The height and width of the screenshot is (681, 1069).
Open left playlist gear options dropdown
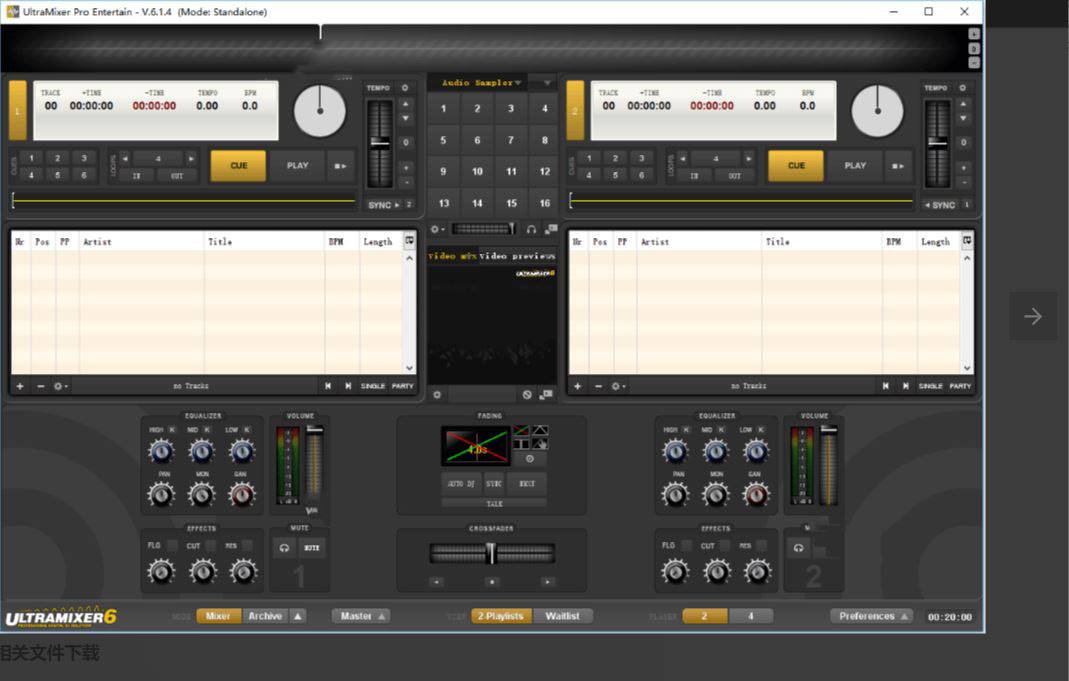pos(60,387)
